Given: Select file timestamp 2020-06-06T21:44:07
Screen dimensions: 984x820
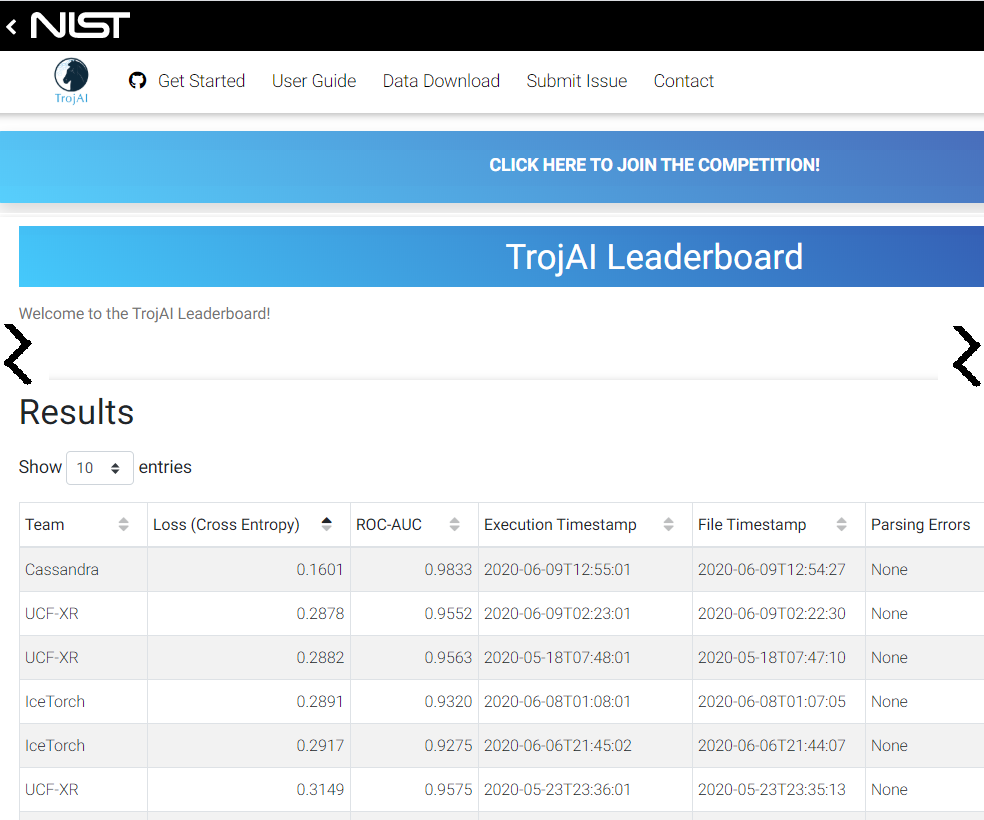Looking at the screenshot, I should point(772,745).
